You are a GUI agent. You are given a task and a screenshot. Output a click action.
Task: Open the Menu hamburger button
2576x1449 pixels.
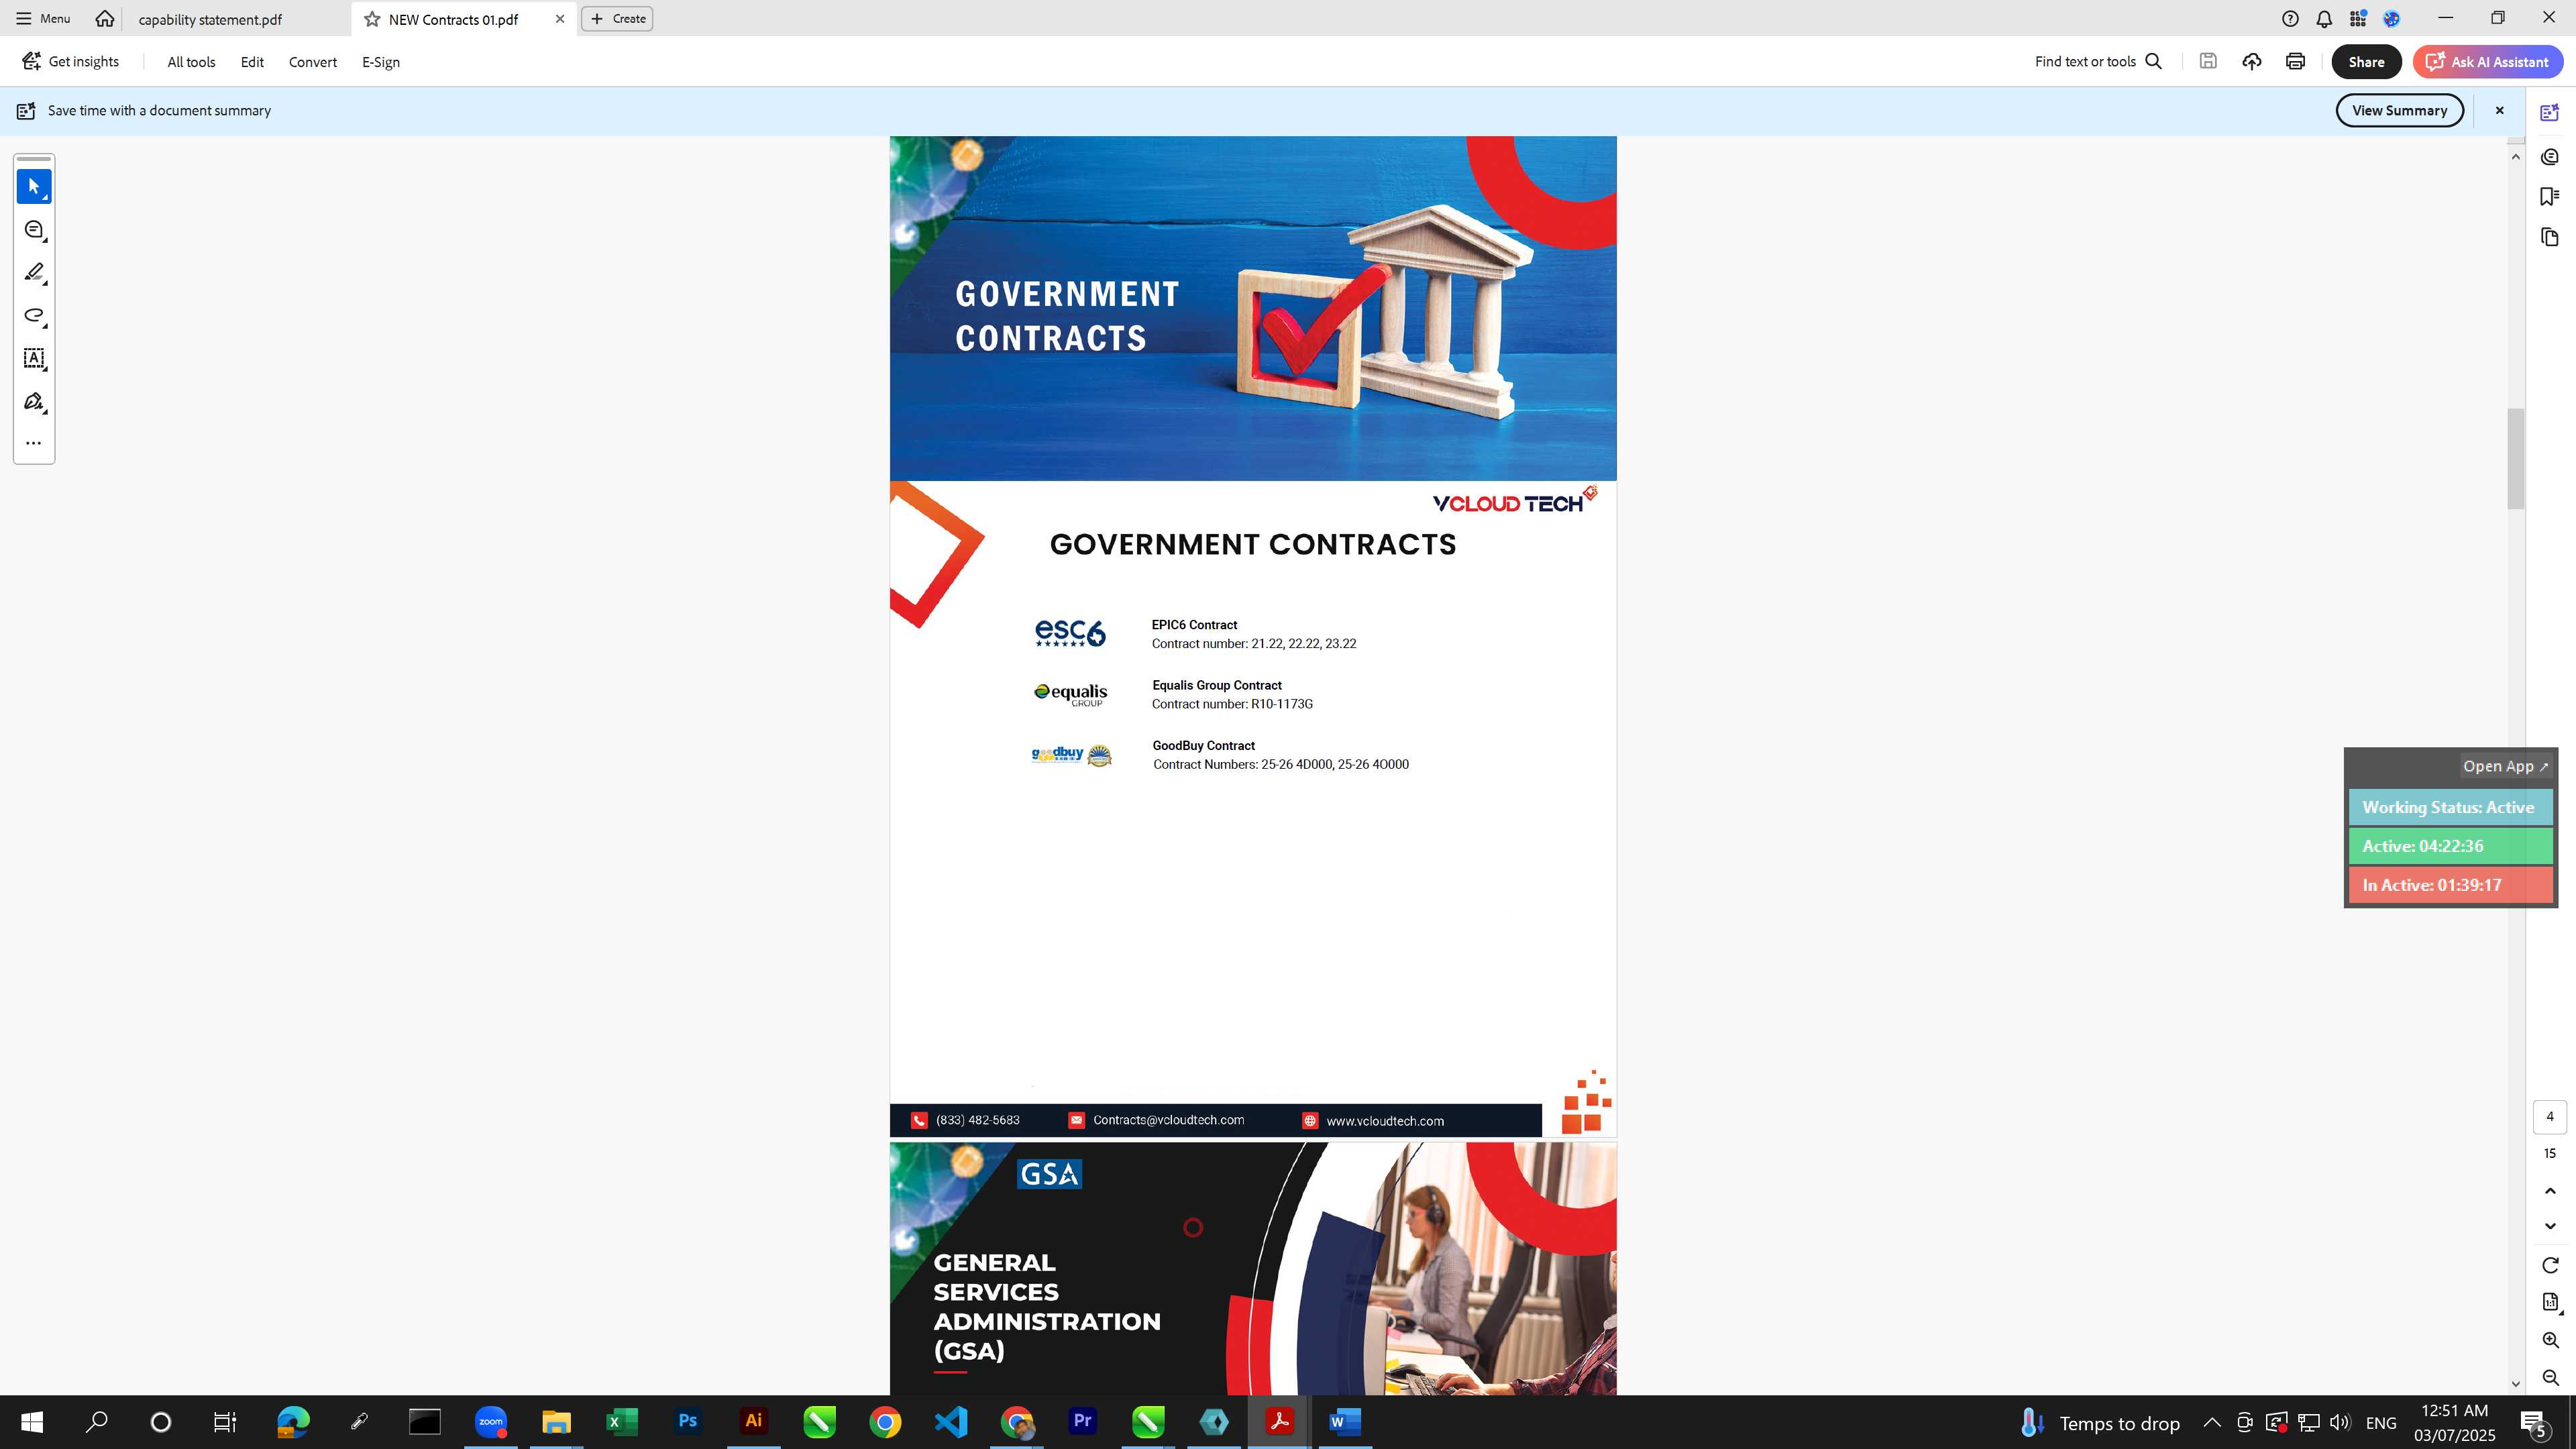[x=43, y=18]
